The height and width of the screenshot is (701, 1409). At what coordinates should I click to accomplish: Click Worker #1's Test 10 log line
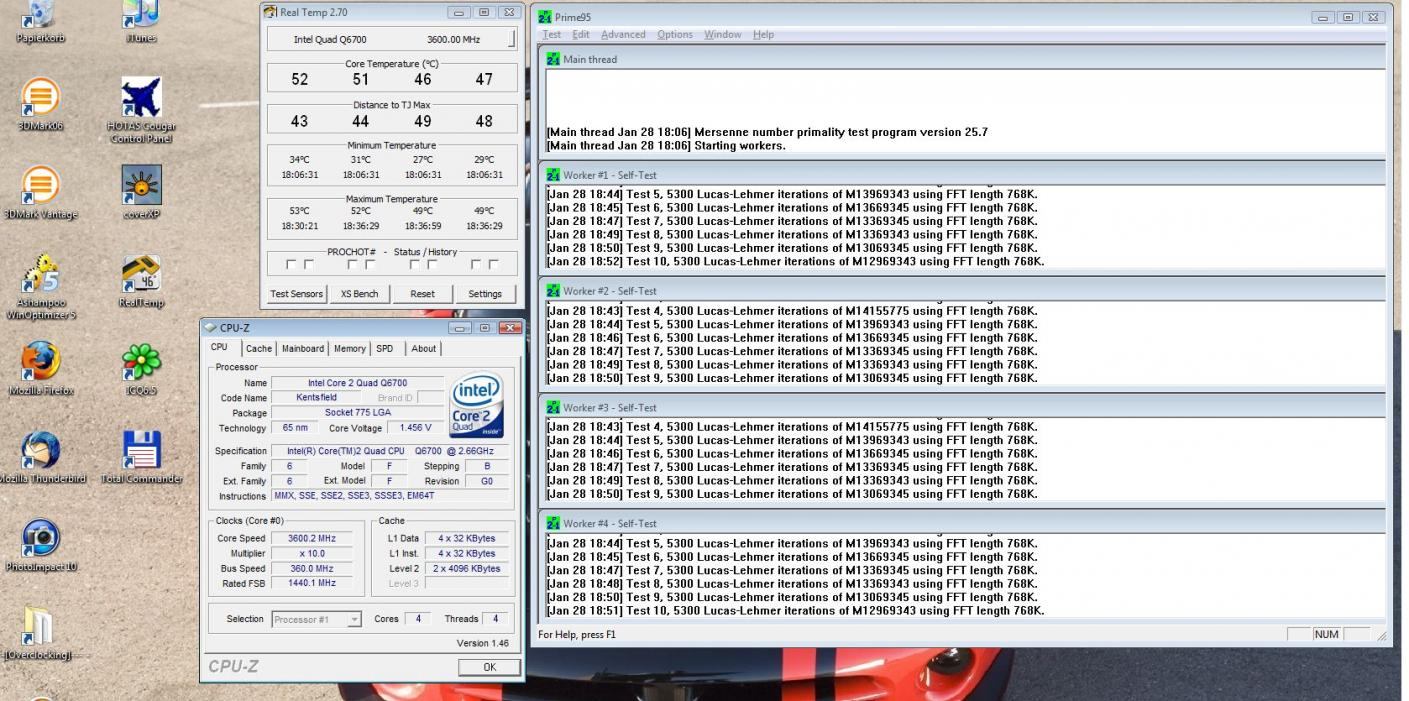[x=795, y=262]
